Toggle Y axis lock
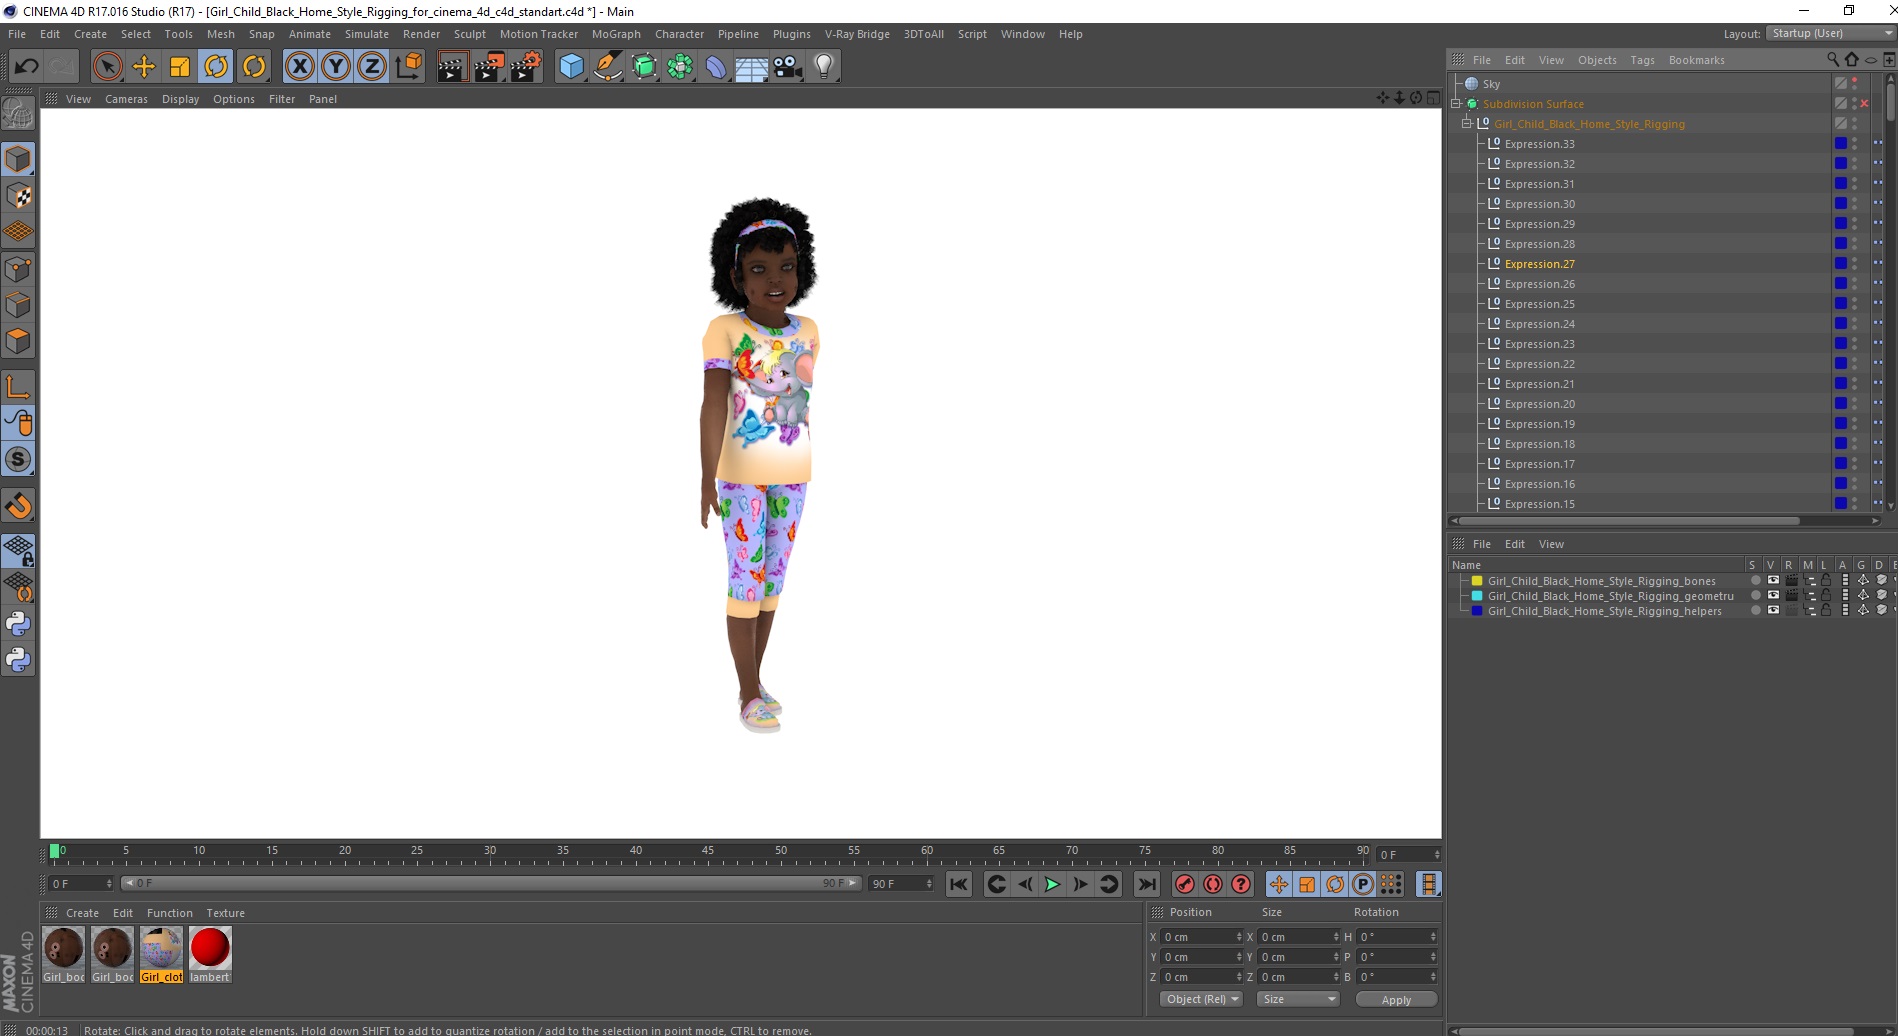 [x=336, y=67]
